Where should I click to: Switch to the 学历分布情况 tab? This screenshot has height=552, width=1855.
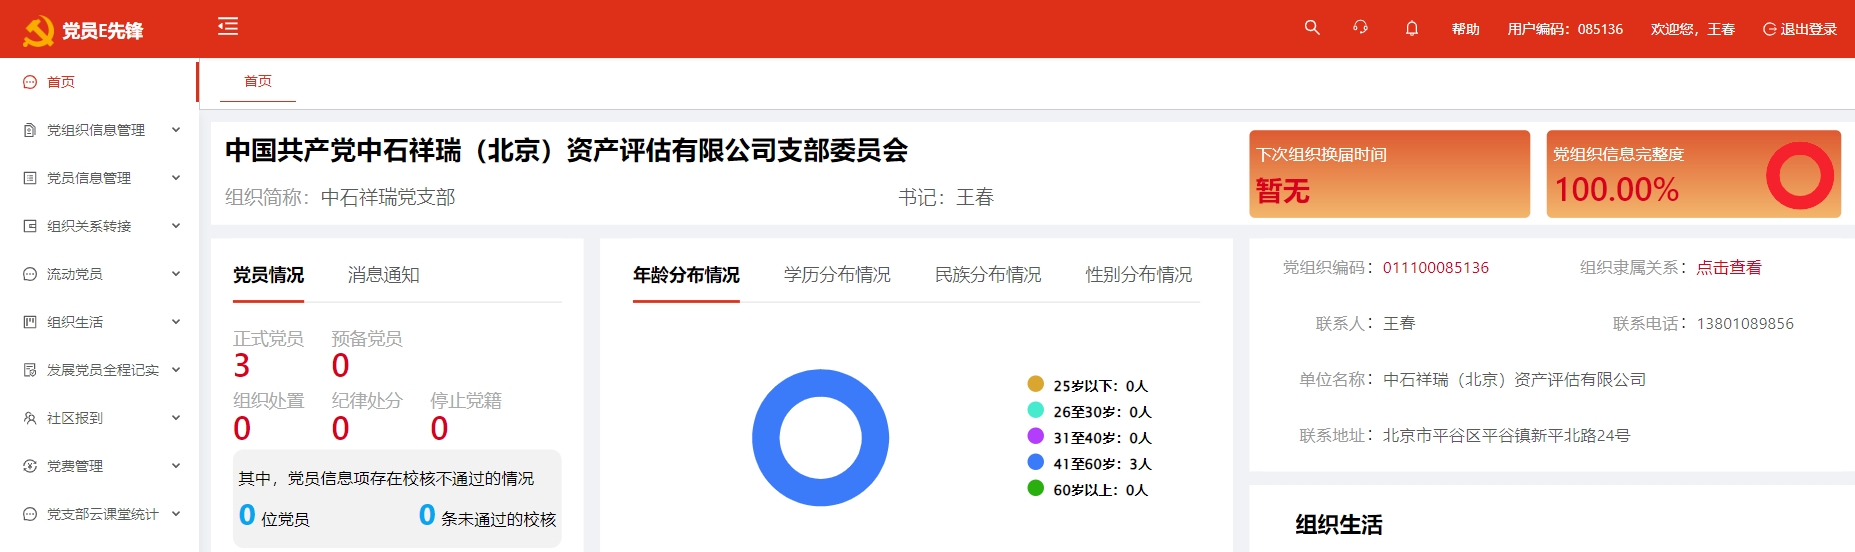click(837, 275)
